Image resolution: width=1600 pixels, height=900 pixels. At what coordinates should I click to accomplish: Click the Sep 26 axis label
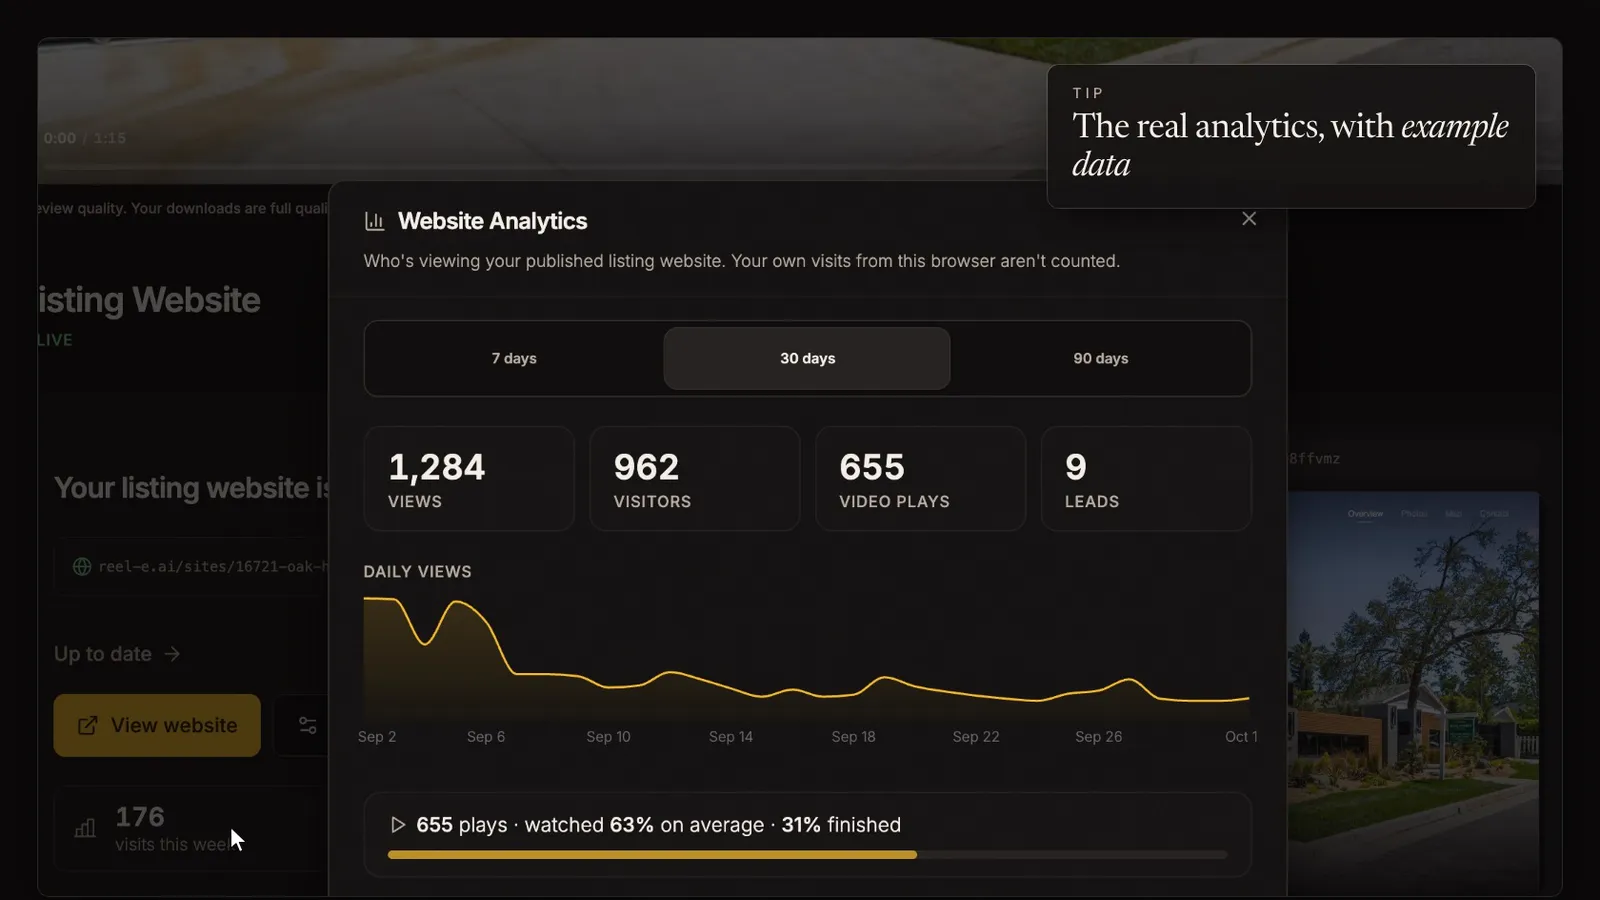point(1098,737)
